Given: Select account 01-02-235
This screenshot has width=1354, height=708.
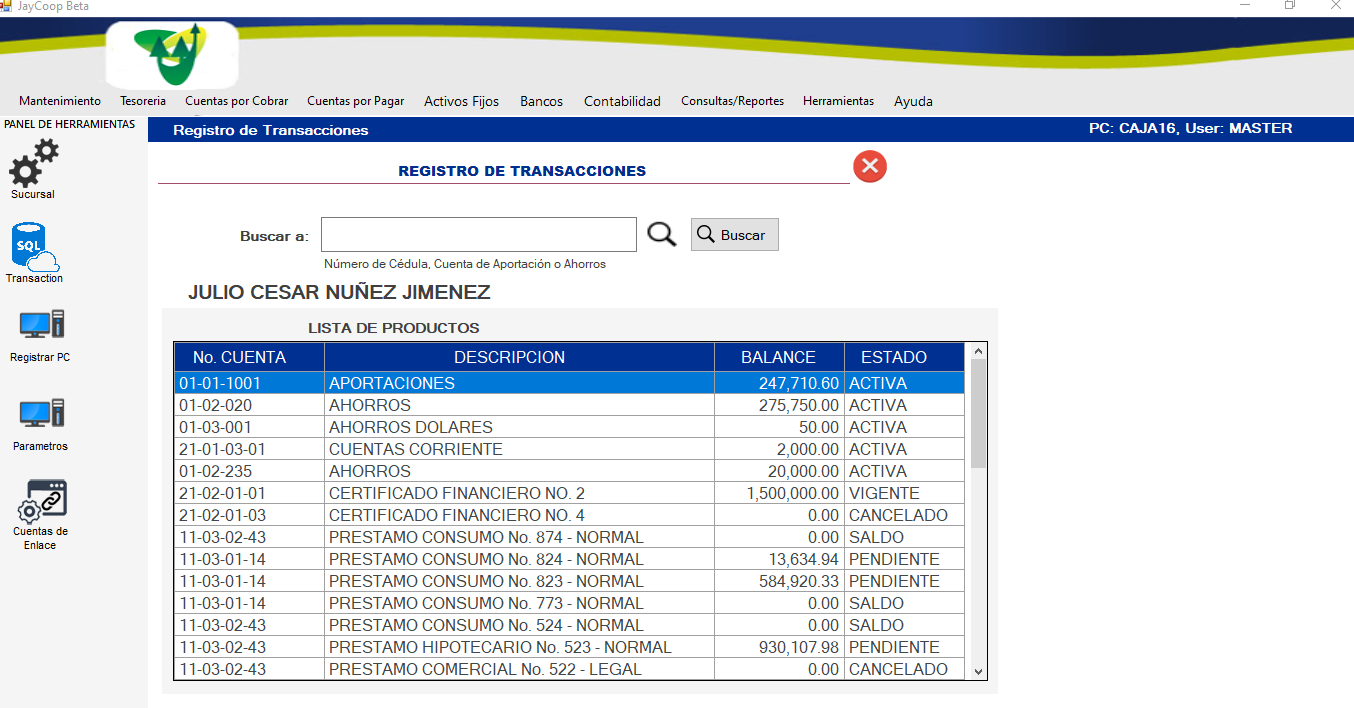Looking at the screenshot, I should (570, 471).
